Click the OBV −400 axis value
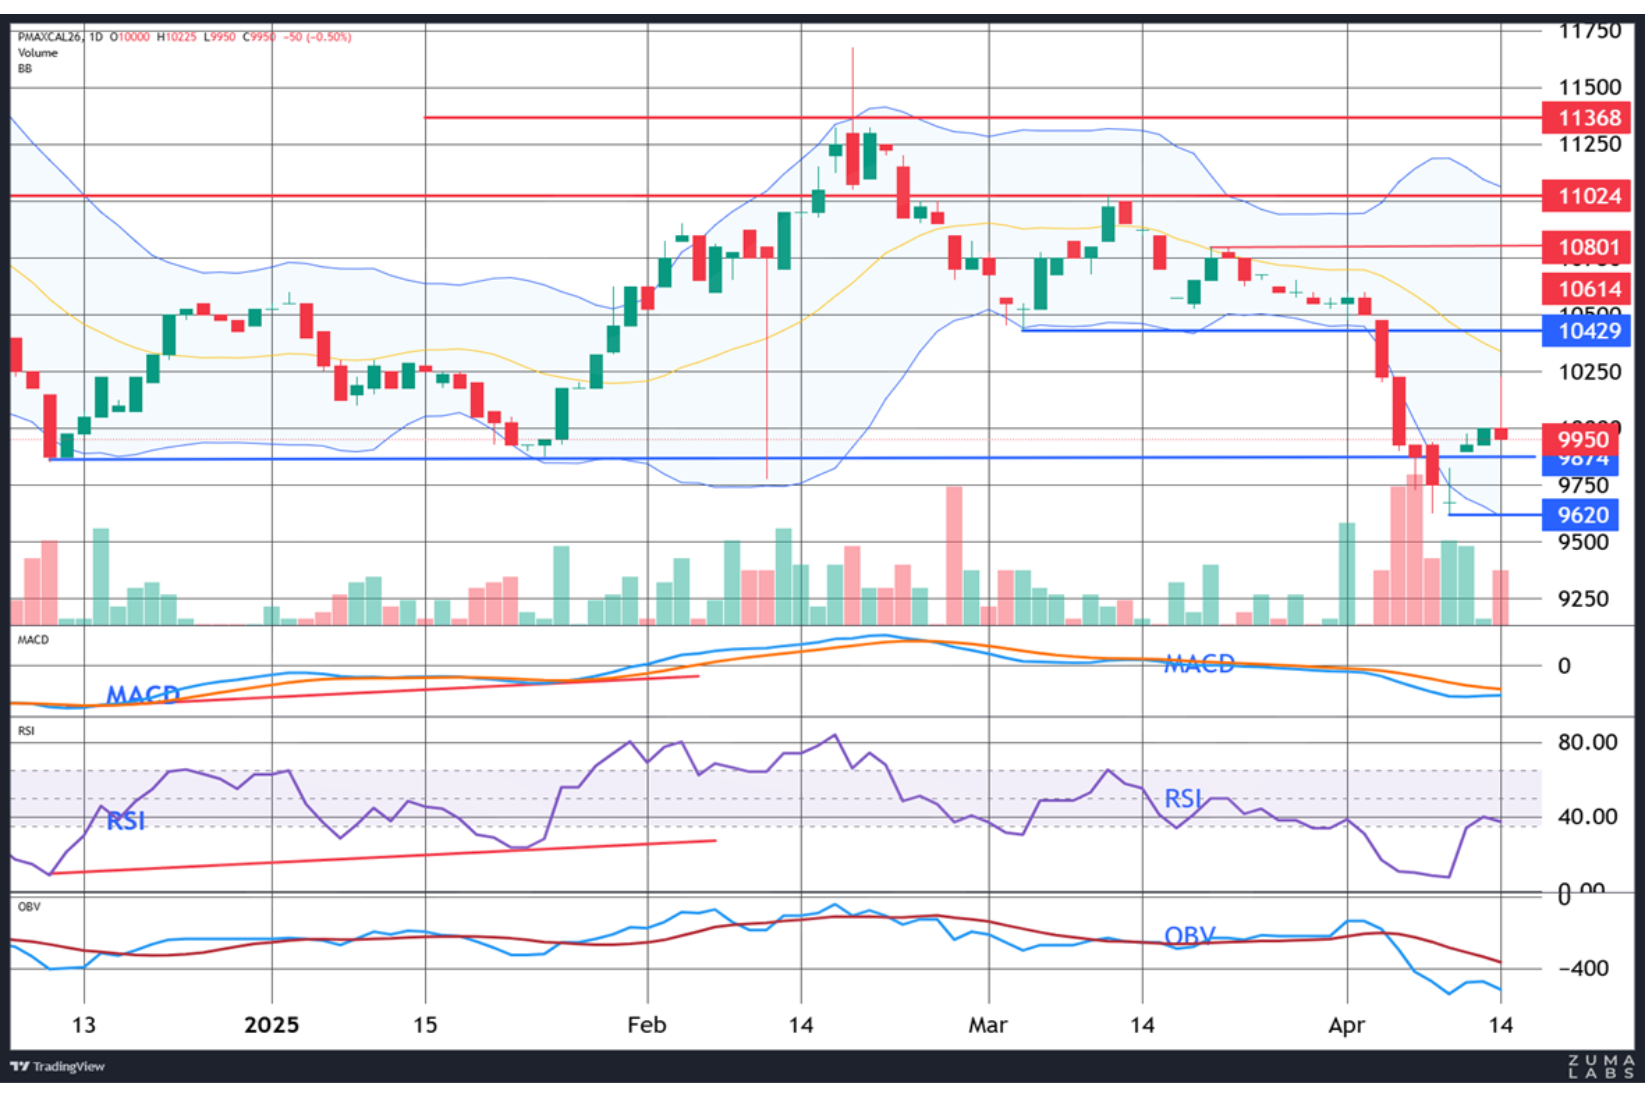 [1583, 968]
